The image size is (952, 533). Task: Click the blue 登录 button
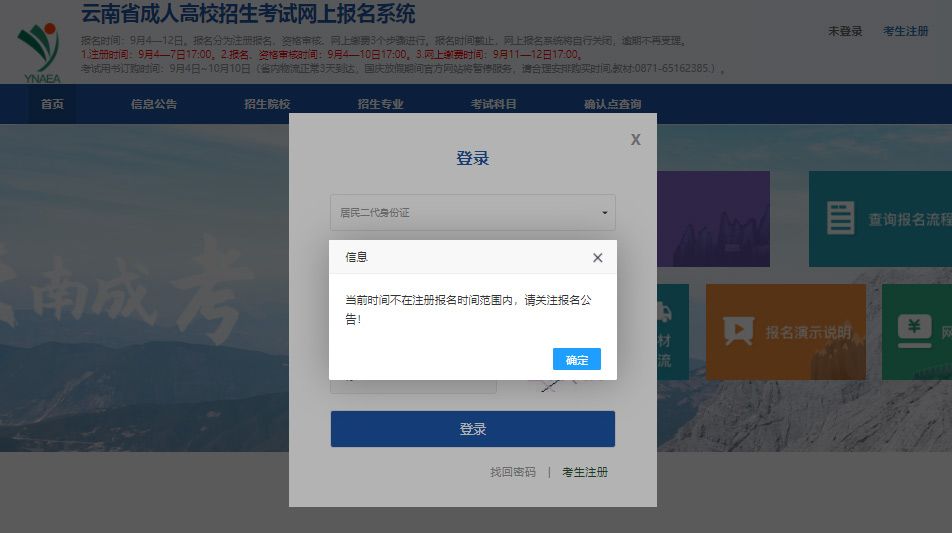(x=472, y=429)
